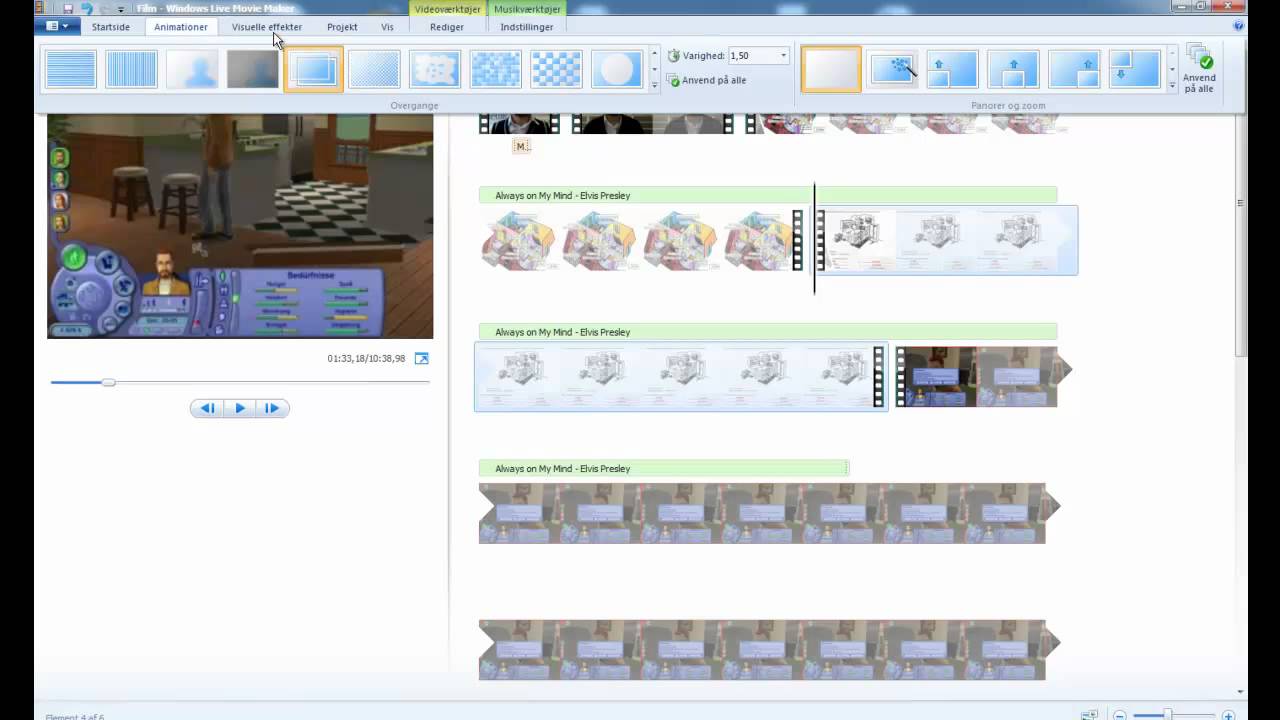This screenshot has height=720, width=1280.
Task: Select the colorful house clip on second row
Action: click(640, 240)
